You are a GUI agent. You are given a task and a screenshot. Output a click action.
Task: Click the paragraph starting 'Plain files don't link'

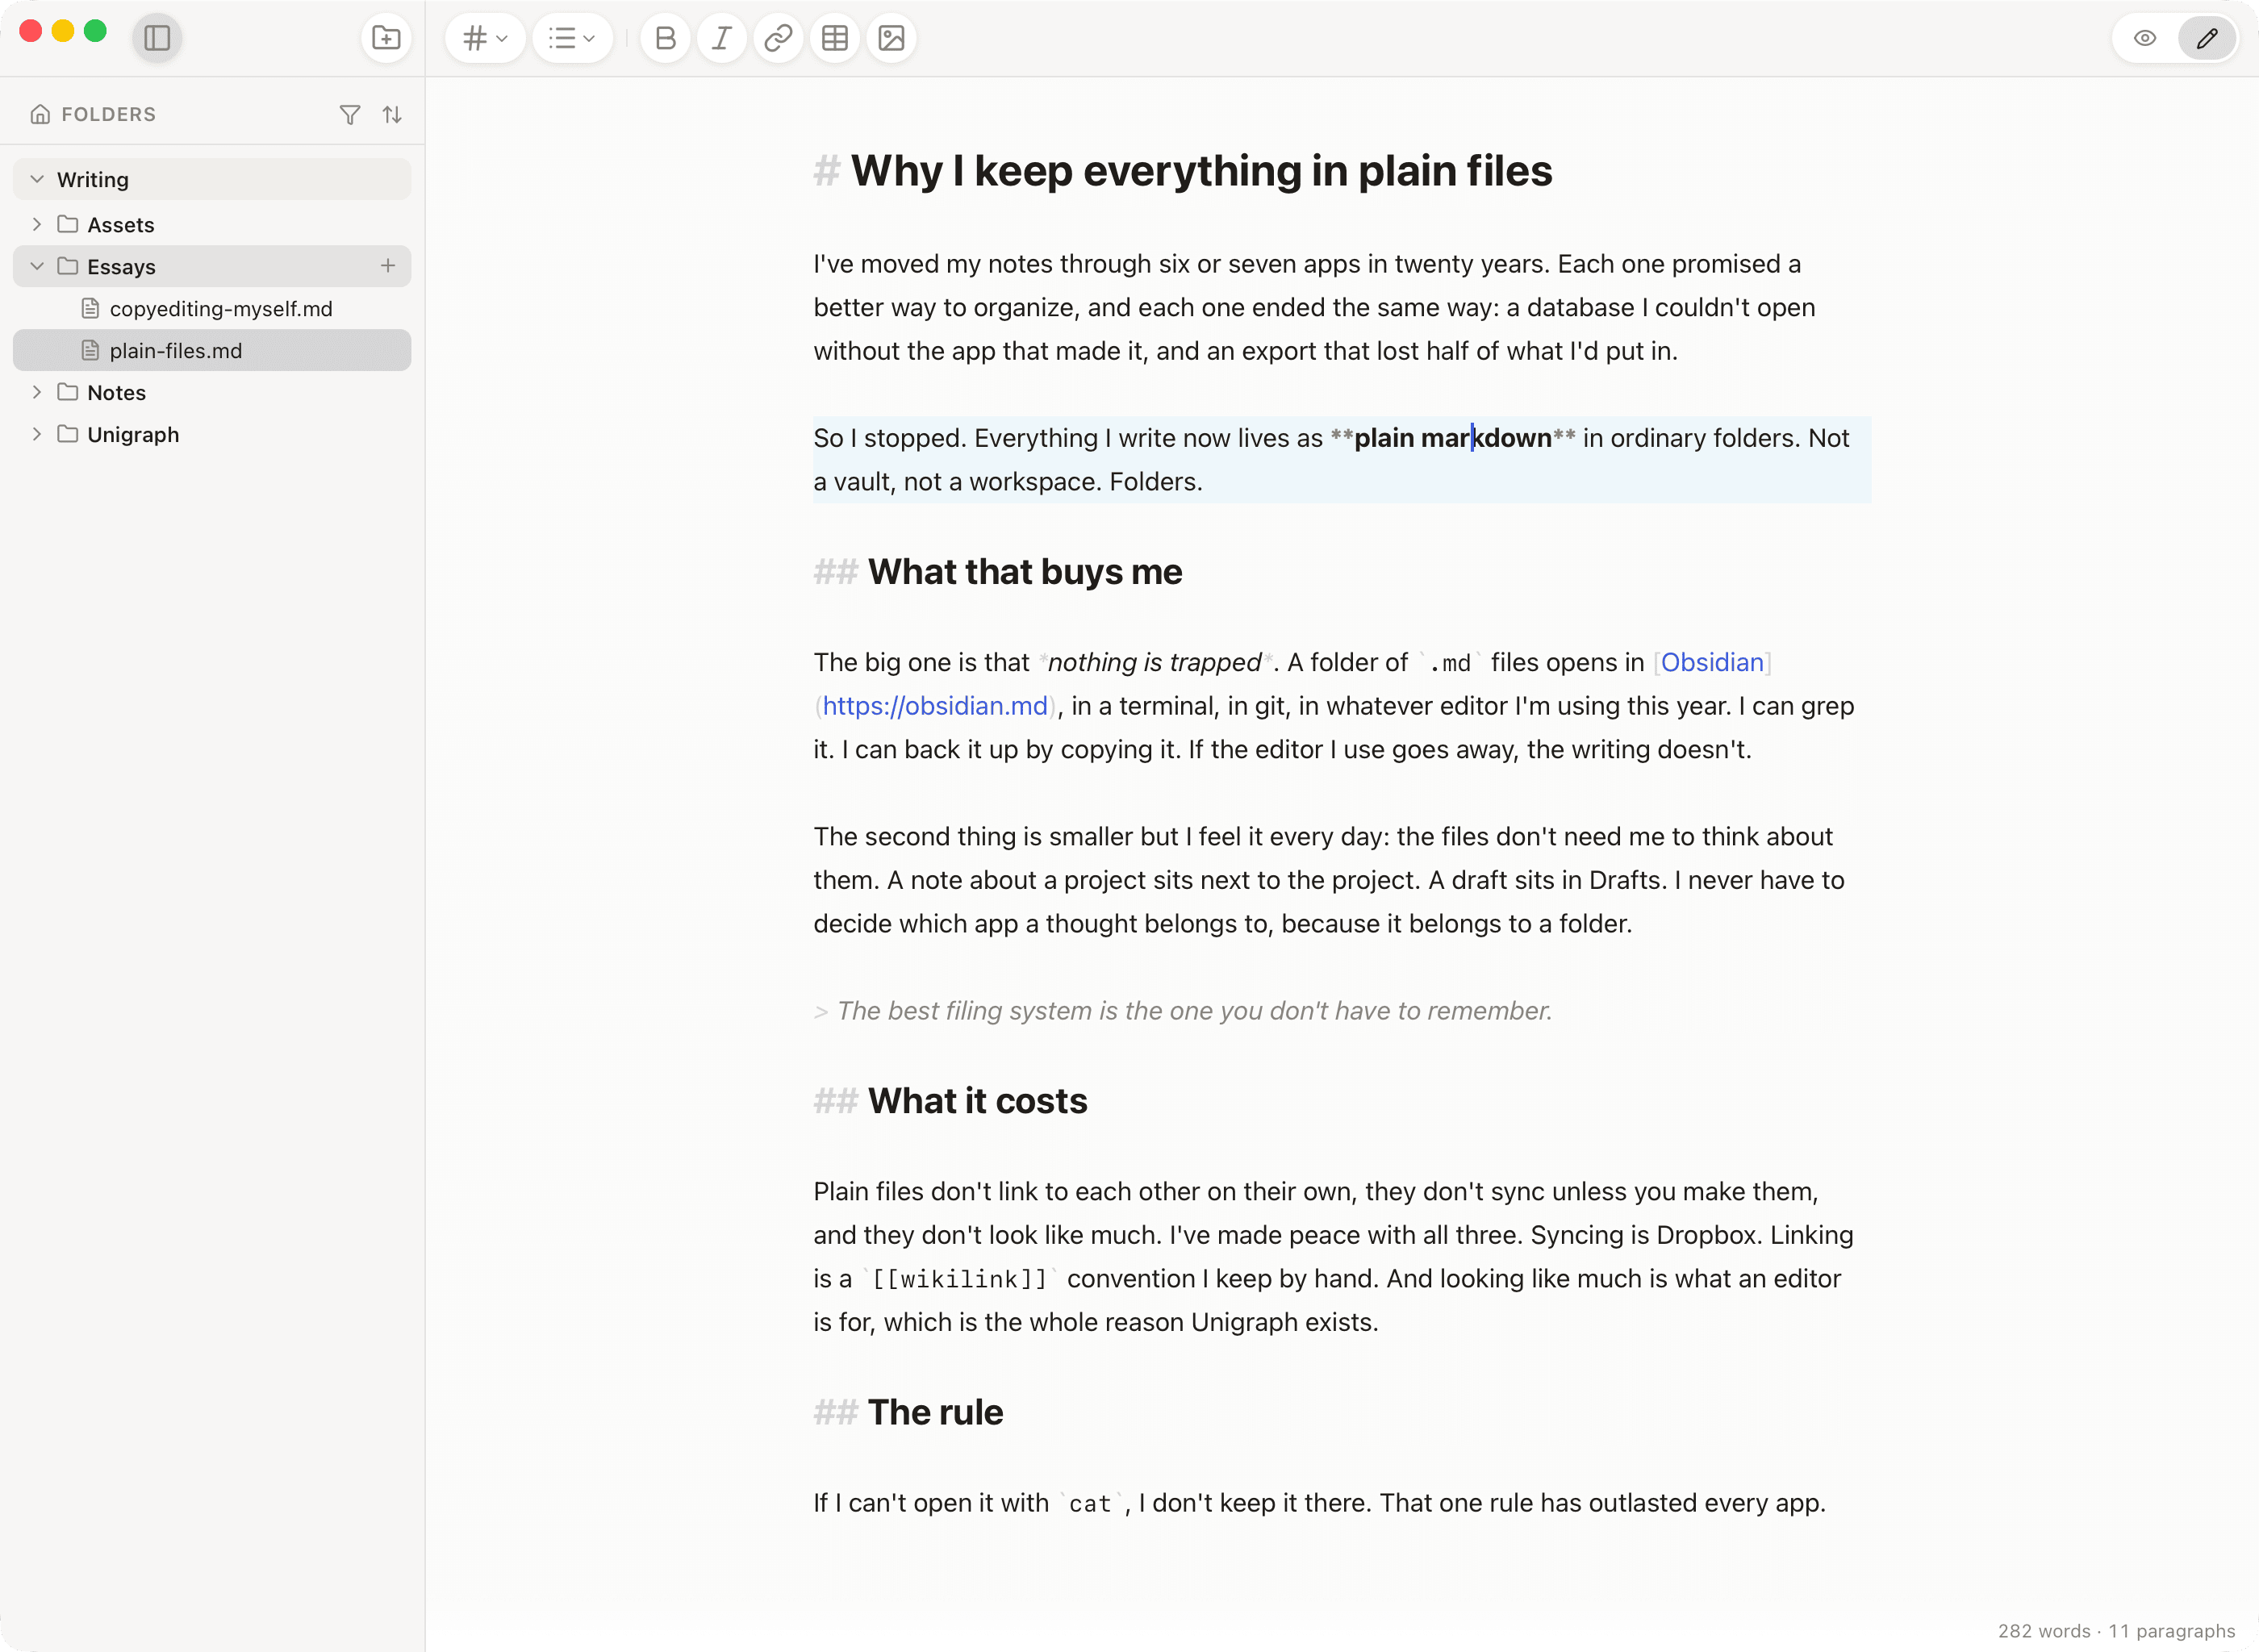click(x=1333, y=1257)
